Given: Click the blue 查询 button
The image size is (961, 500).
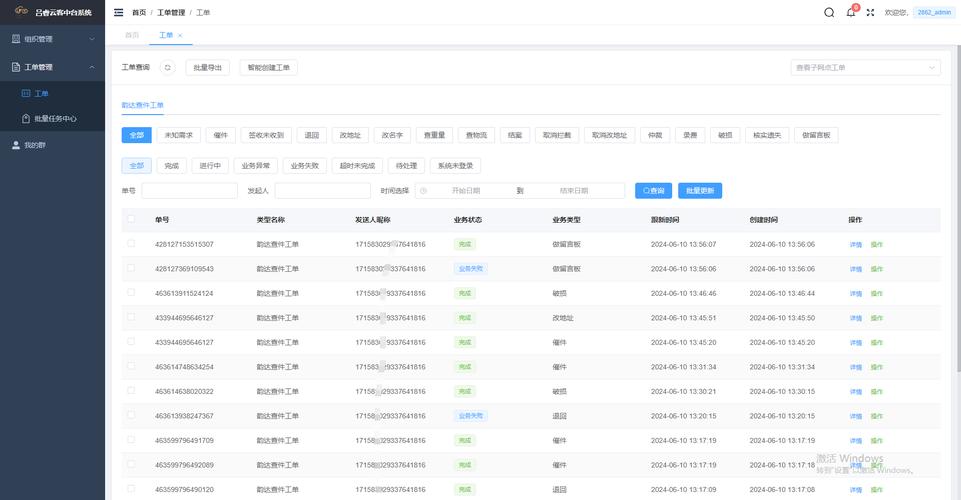Looking at the screenshot, I should [653, 191].
